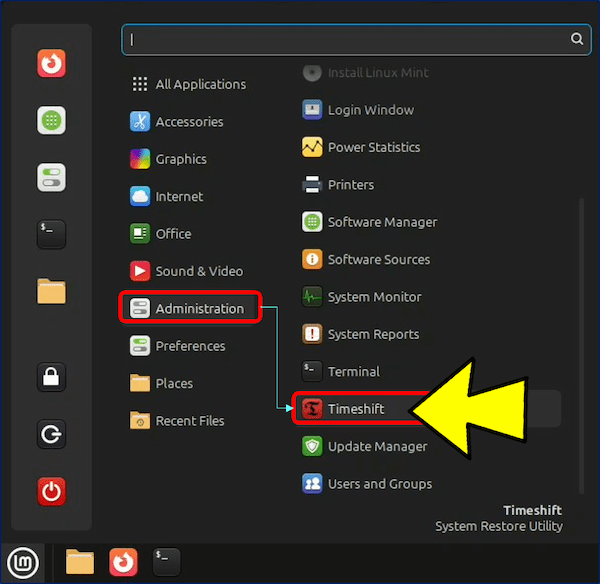Focus the menu search field

[356, 40]
